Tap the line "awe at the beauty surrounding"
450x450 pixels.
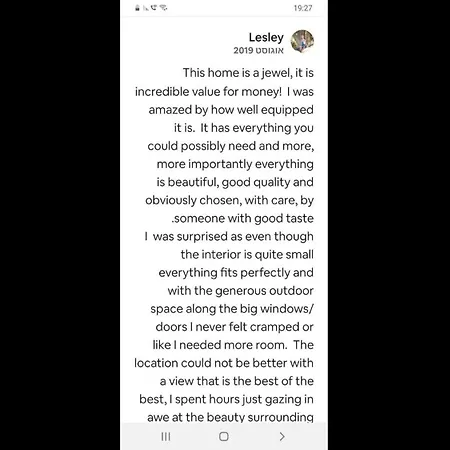pyautogui.click(x=230, y=417)
